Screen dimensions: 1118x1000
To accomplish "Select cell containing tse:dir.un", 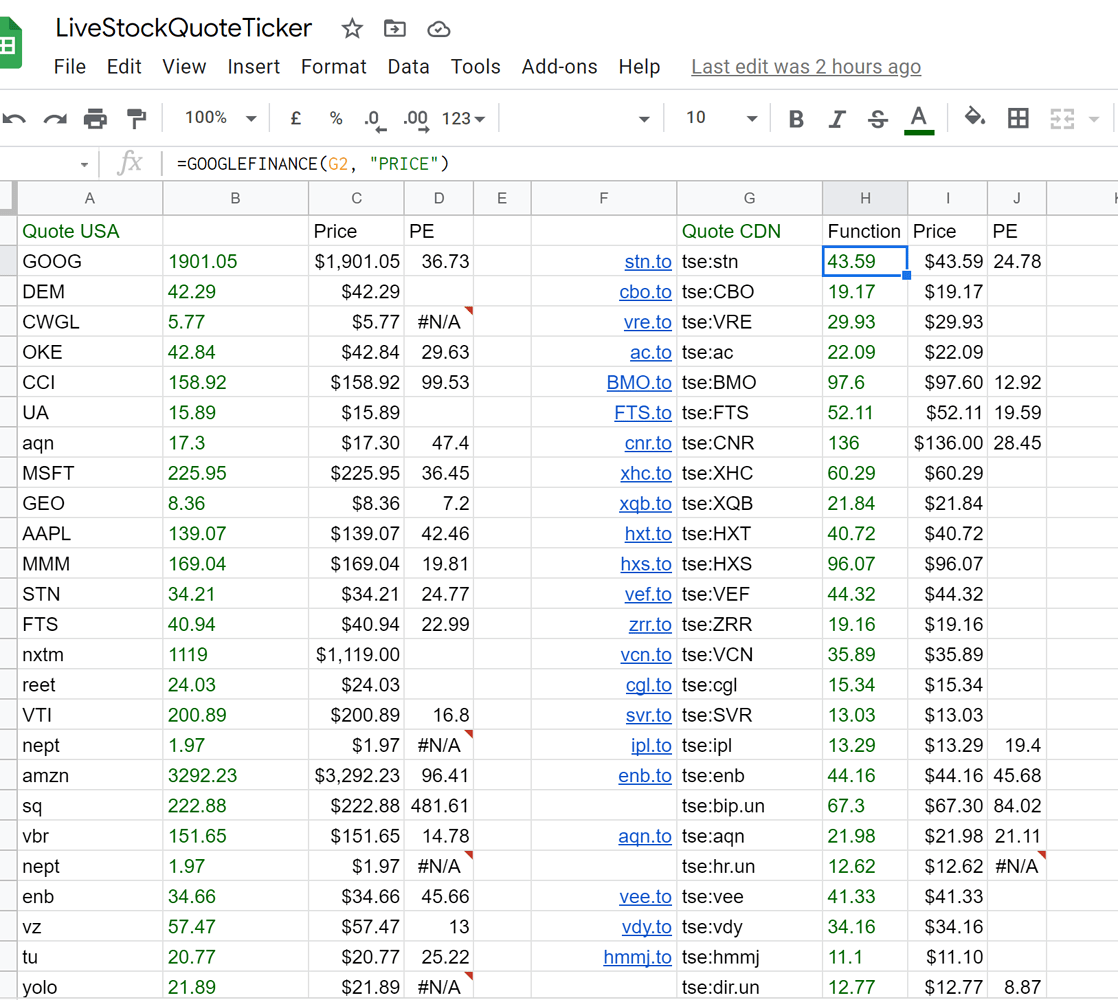I will point(749,987).
